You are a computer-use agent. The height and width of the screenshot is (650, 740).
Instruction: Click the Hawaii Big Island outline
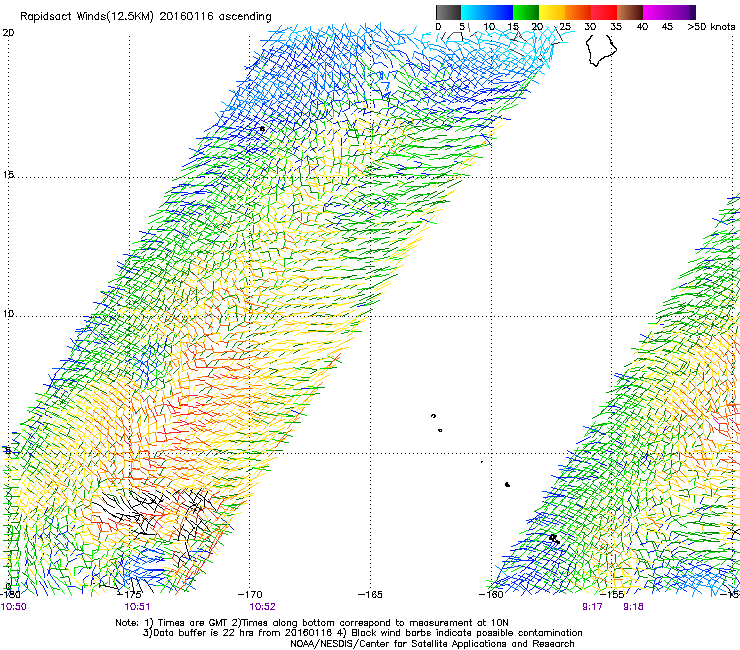click(601, 50)
